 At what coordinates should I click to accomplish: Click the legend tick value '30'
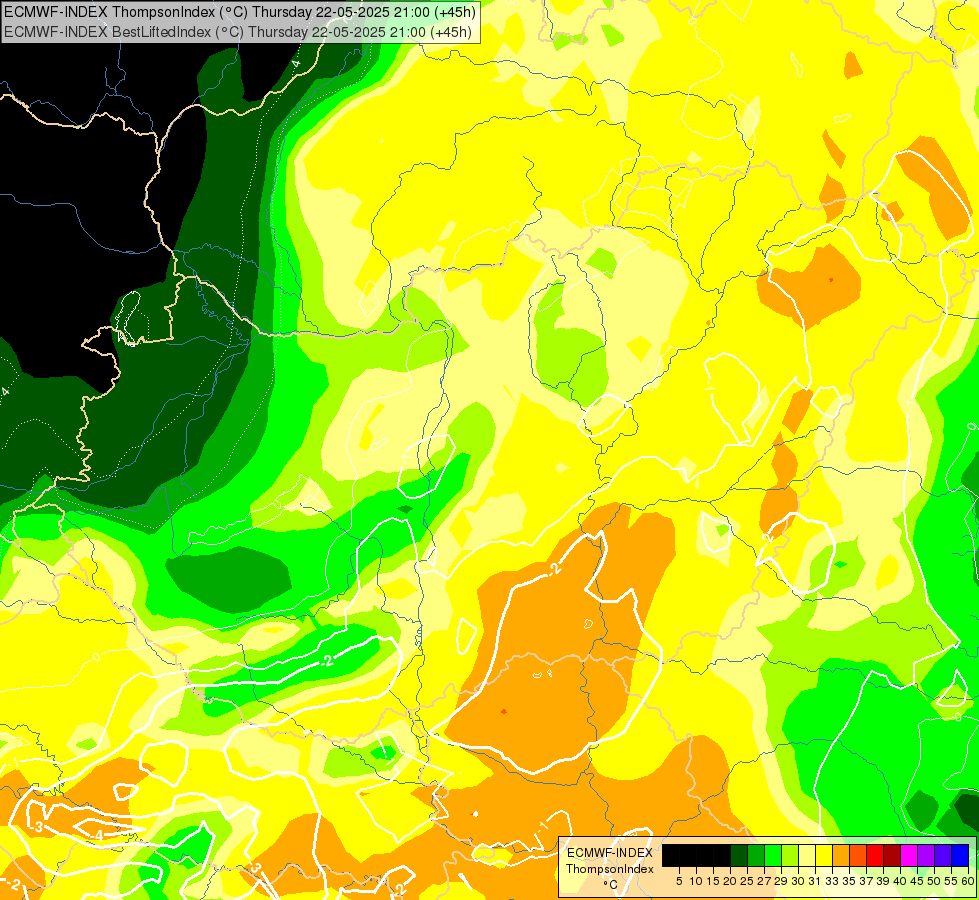[x=799, y=881]
